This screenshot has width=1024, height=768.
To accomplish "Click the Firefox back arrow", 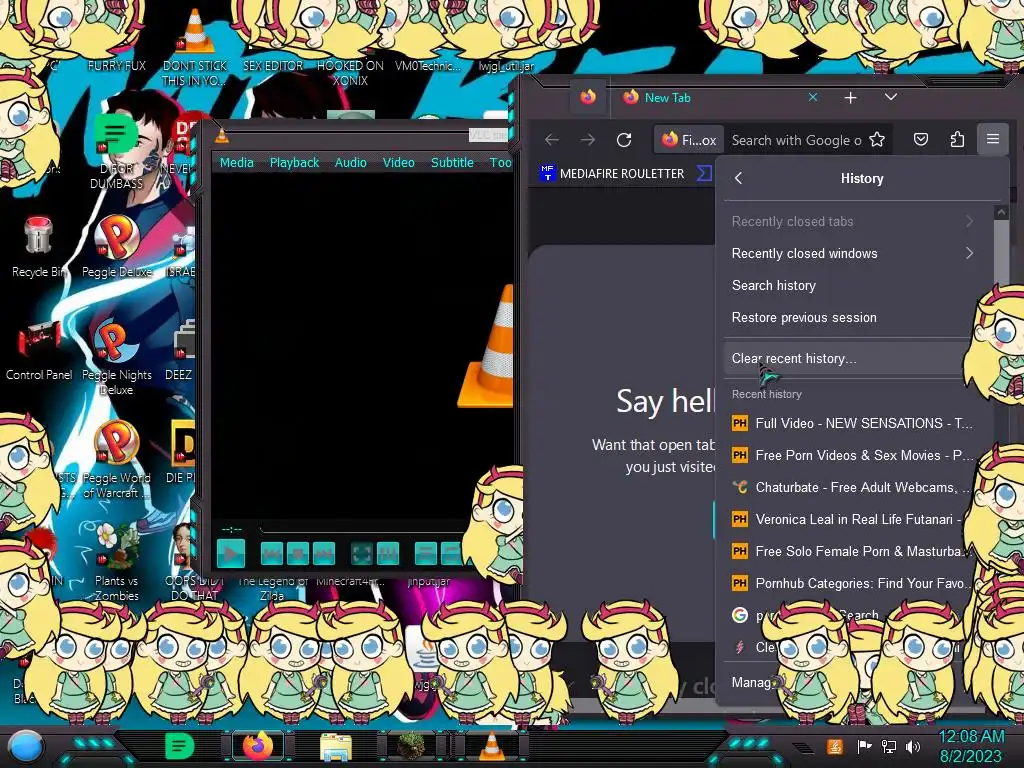I will click(552, 140).
